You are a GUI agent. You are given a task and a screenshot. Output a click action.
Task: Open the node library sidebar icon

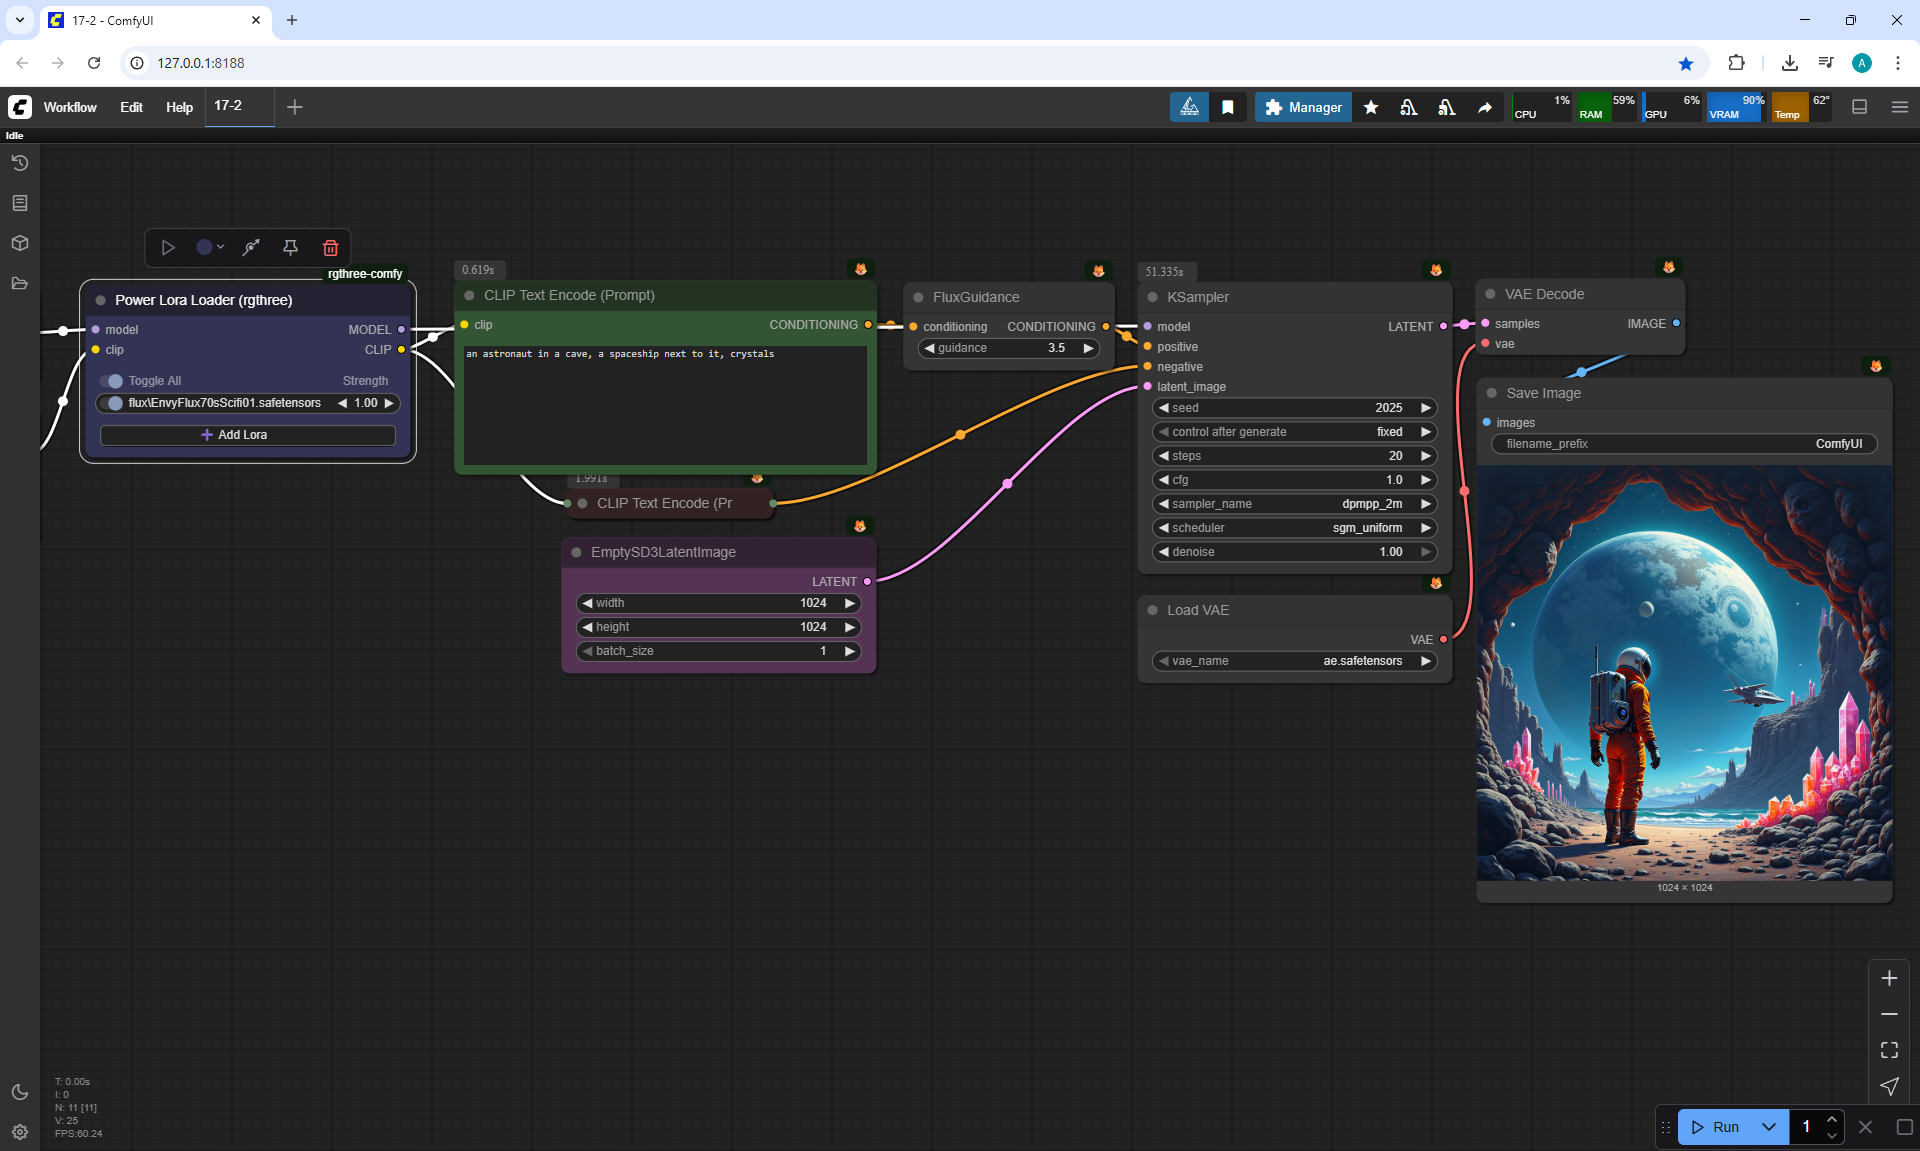click(20, 203)
